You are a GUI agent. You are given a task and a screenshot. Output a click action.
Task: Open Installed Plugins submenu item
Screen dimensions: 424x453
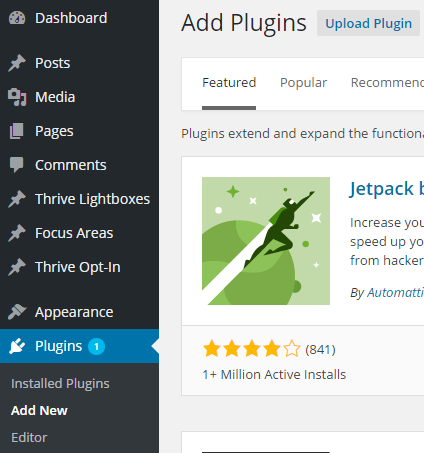point(60,383)
